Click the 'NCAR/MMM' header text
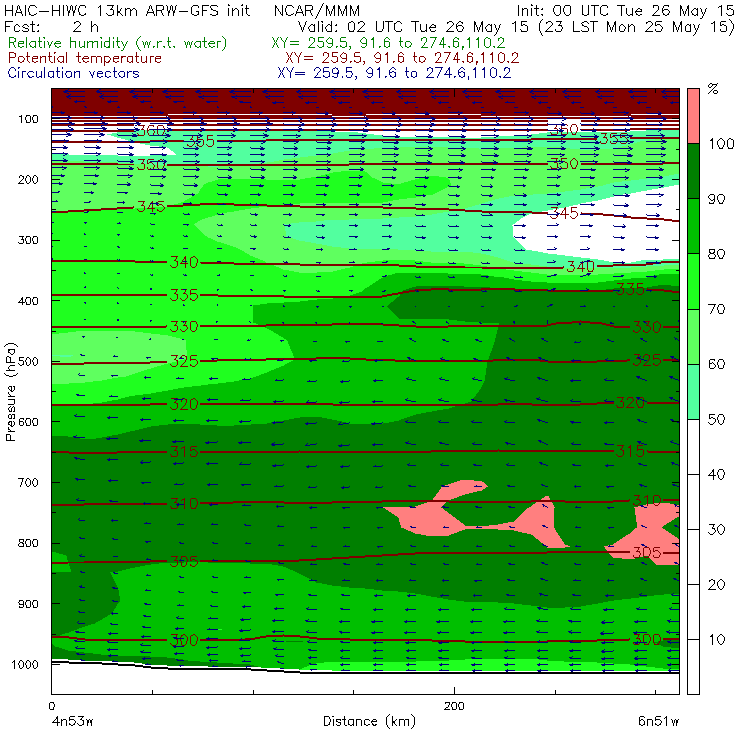Screen dimensions: 740x740 [317, 11]
